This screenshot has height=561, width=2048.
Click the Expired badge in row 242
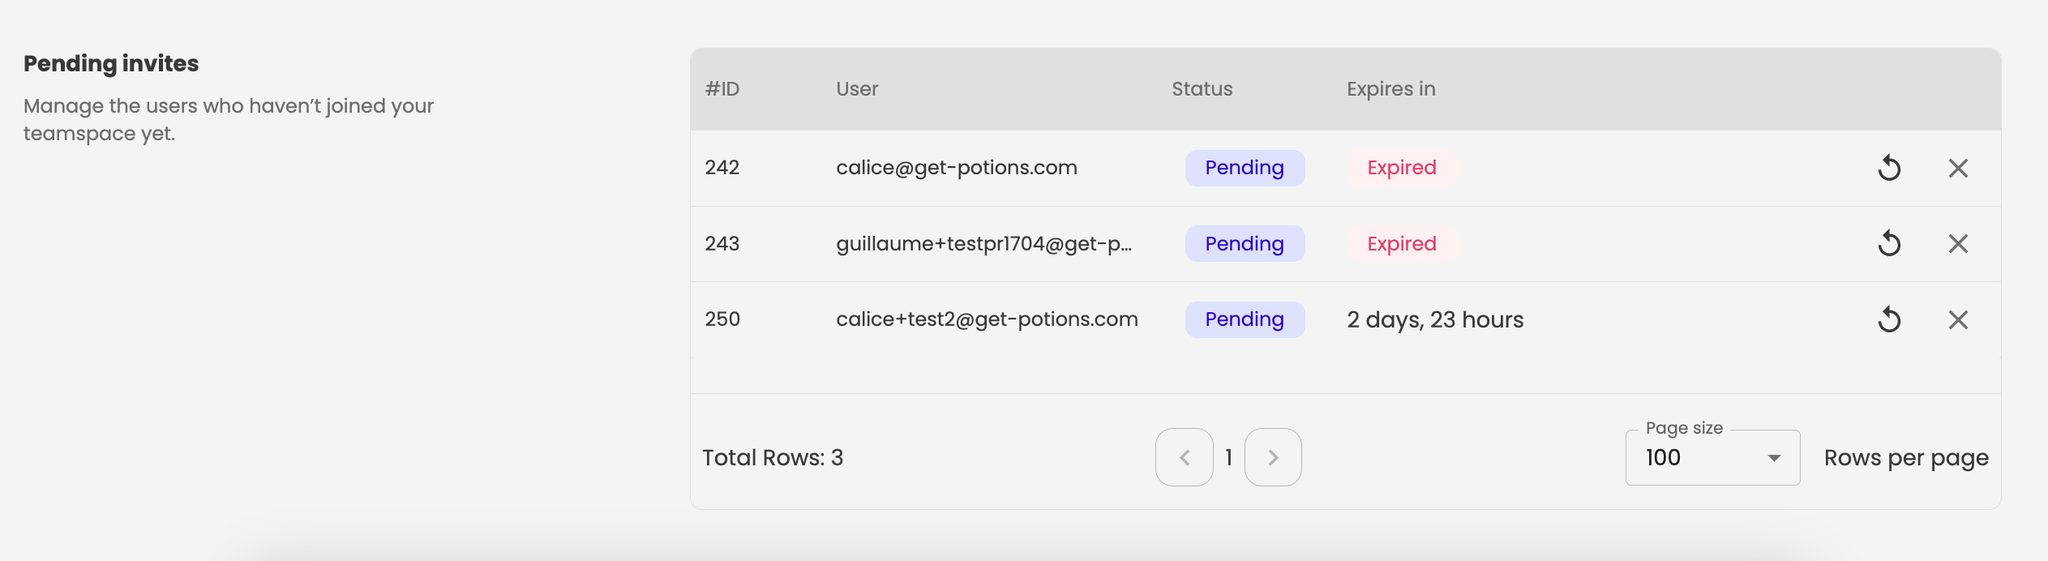pos(1402,168)
